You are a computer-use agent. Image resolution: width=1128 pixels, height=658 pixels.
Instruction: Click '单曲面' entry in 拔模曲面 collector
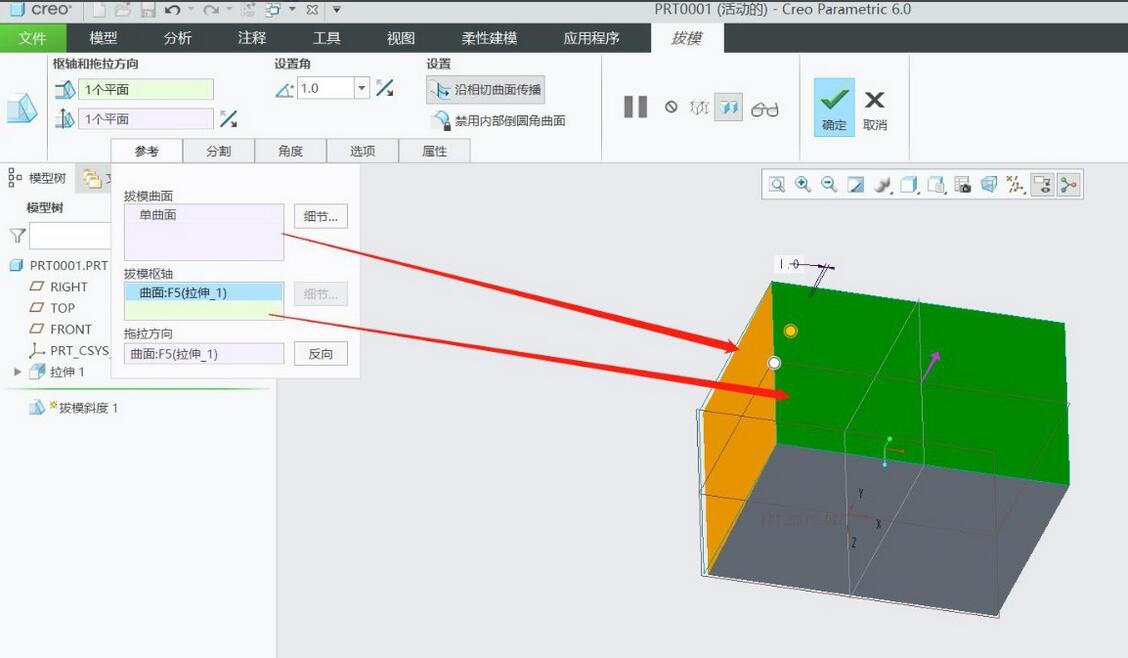158,214
